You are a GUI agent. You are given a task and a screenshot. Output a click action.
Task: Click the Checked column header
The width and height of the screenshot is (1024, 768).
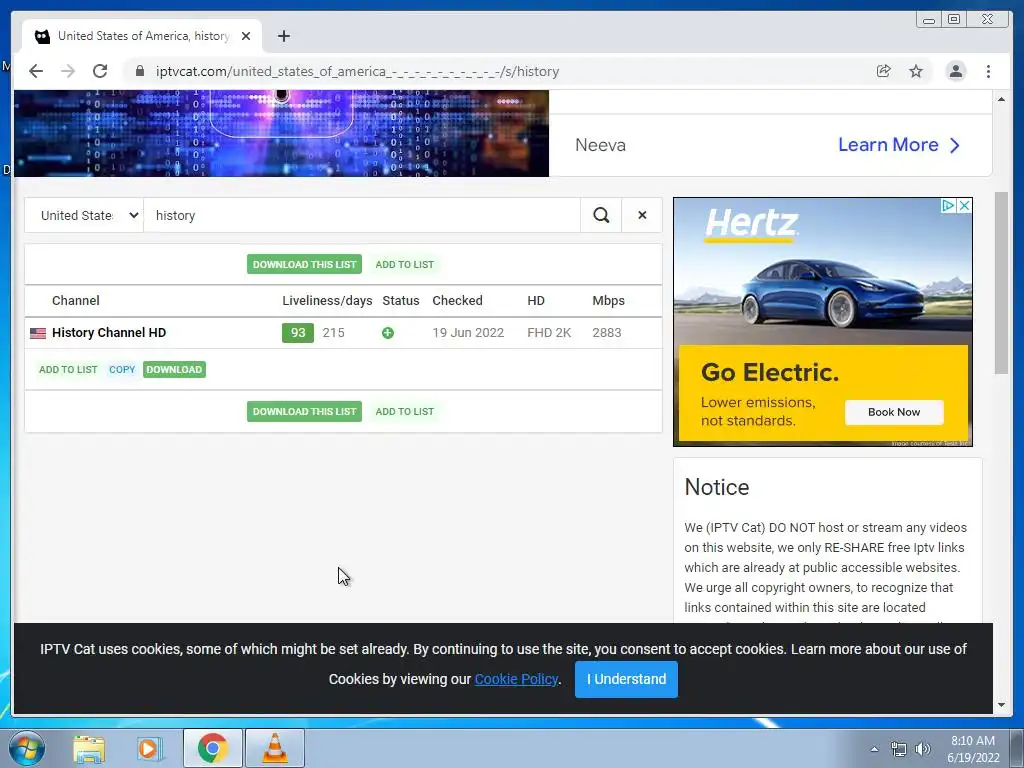457,300
